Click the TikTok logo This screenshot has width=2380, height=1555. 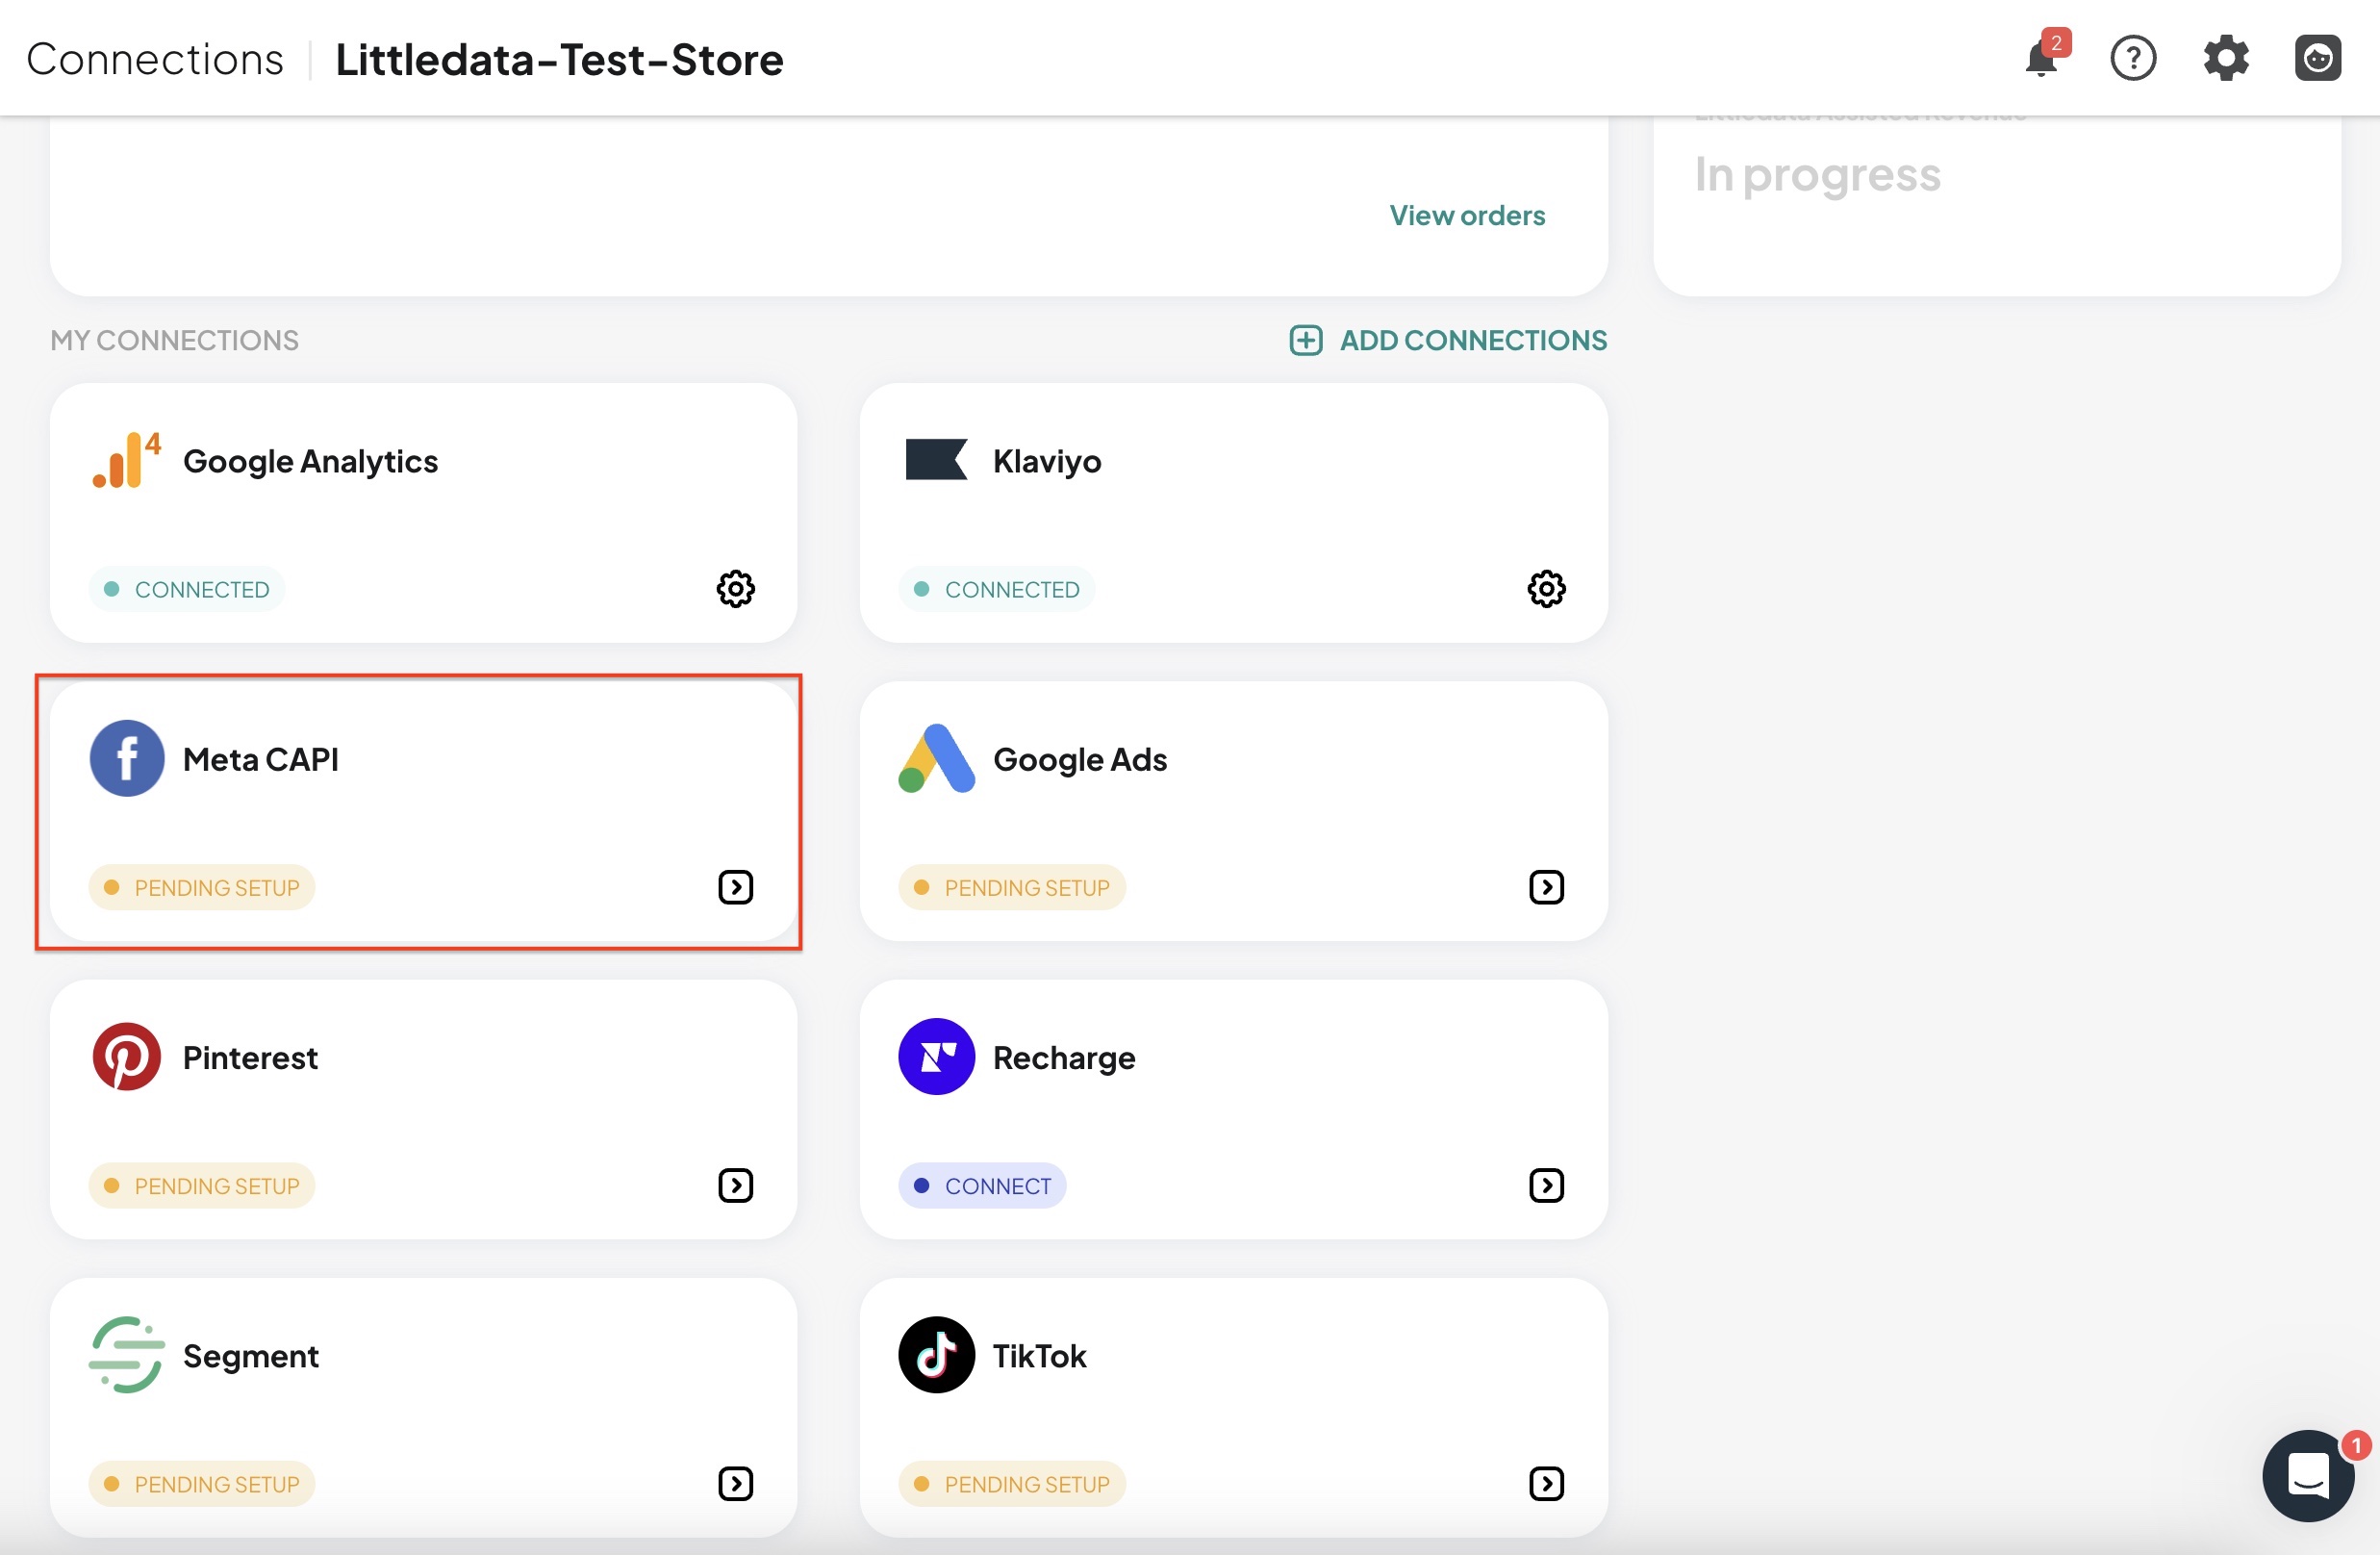(936, 1354)
